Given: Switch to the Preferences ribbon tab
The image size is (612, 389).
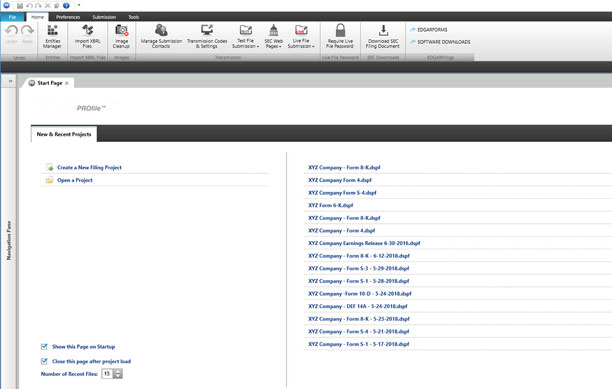Looking at the screenshot, I should 68,17.
